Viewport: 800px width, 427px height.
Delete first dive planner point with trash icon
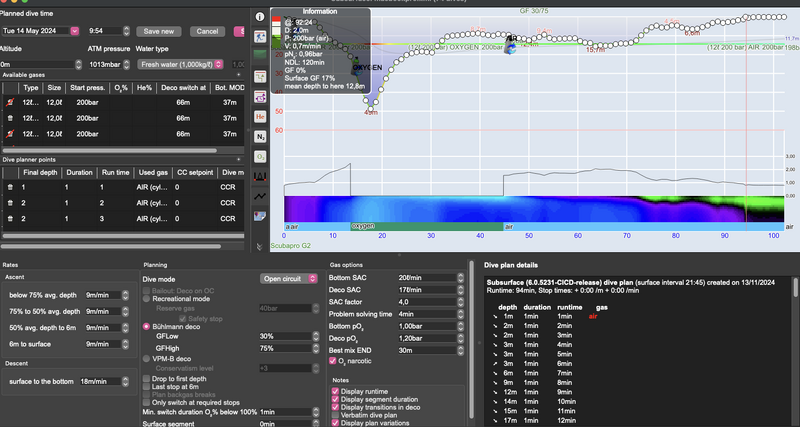tap(11, 187)
